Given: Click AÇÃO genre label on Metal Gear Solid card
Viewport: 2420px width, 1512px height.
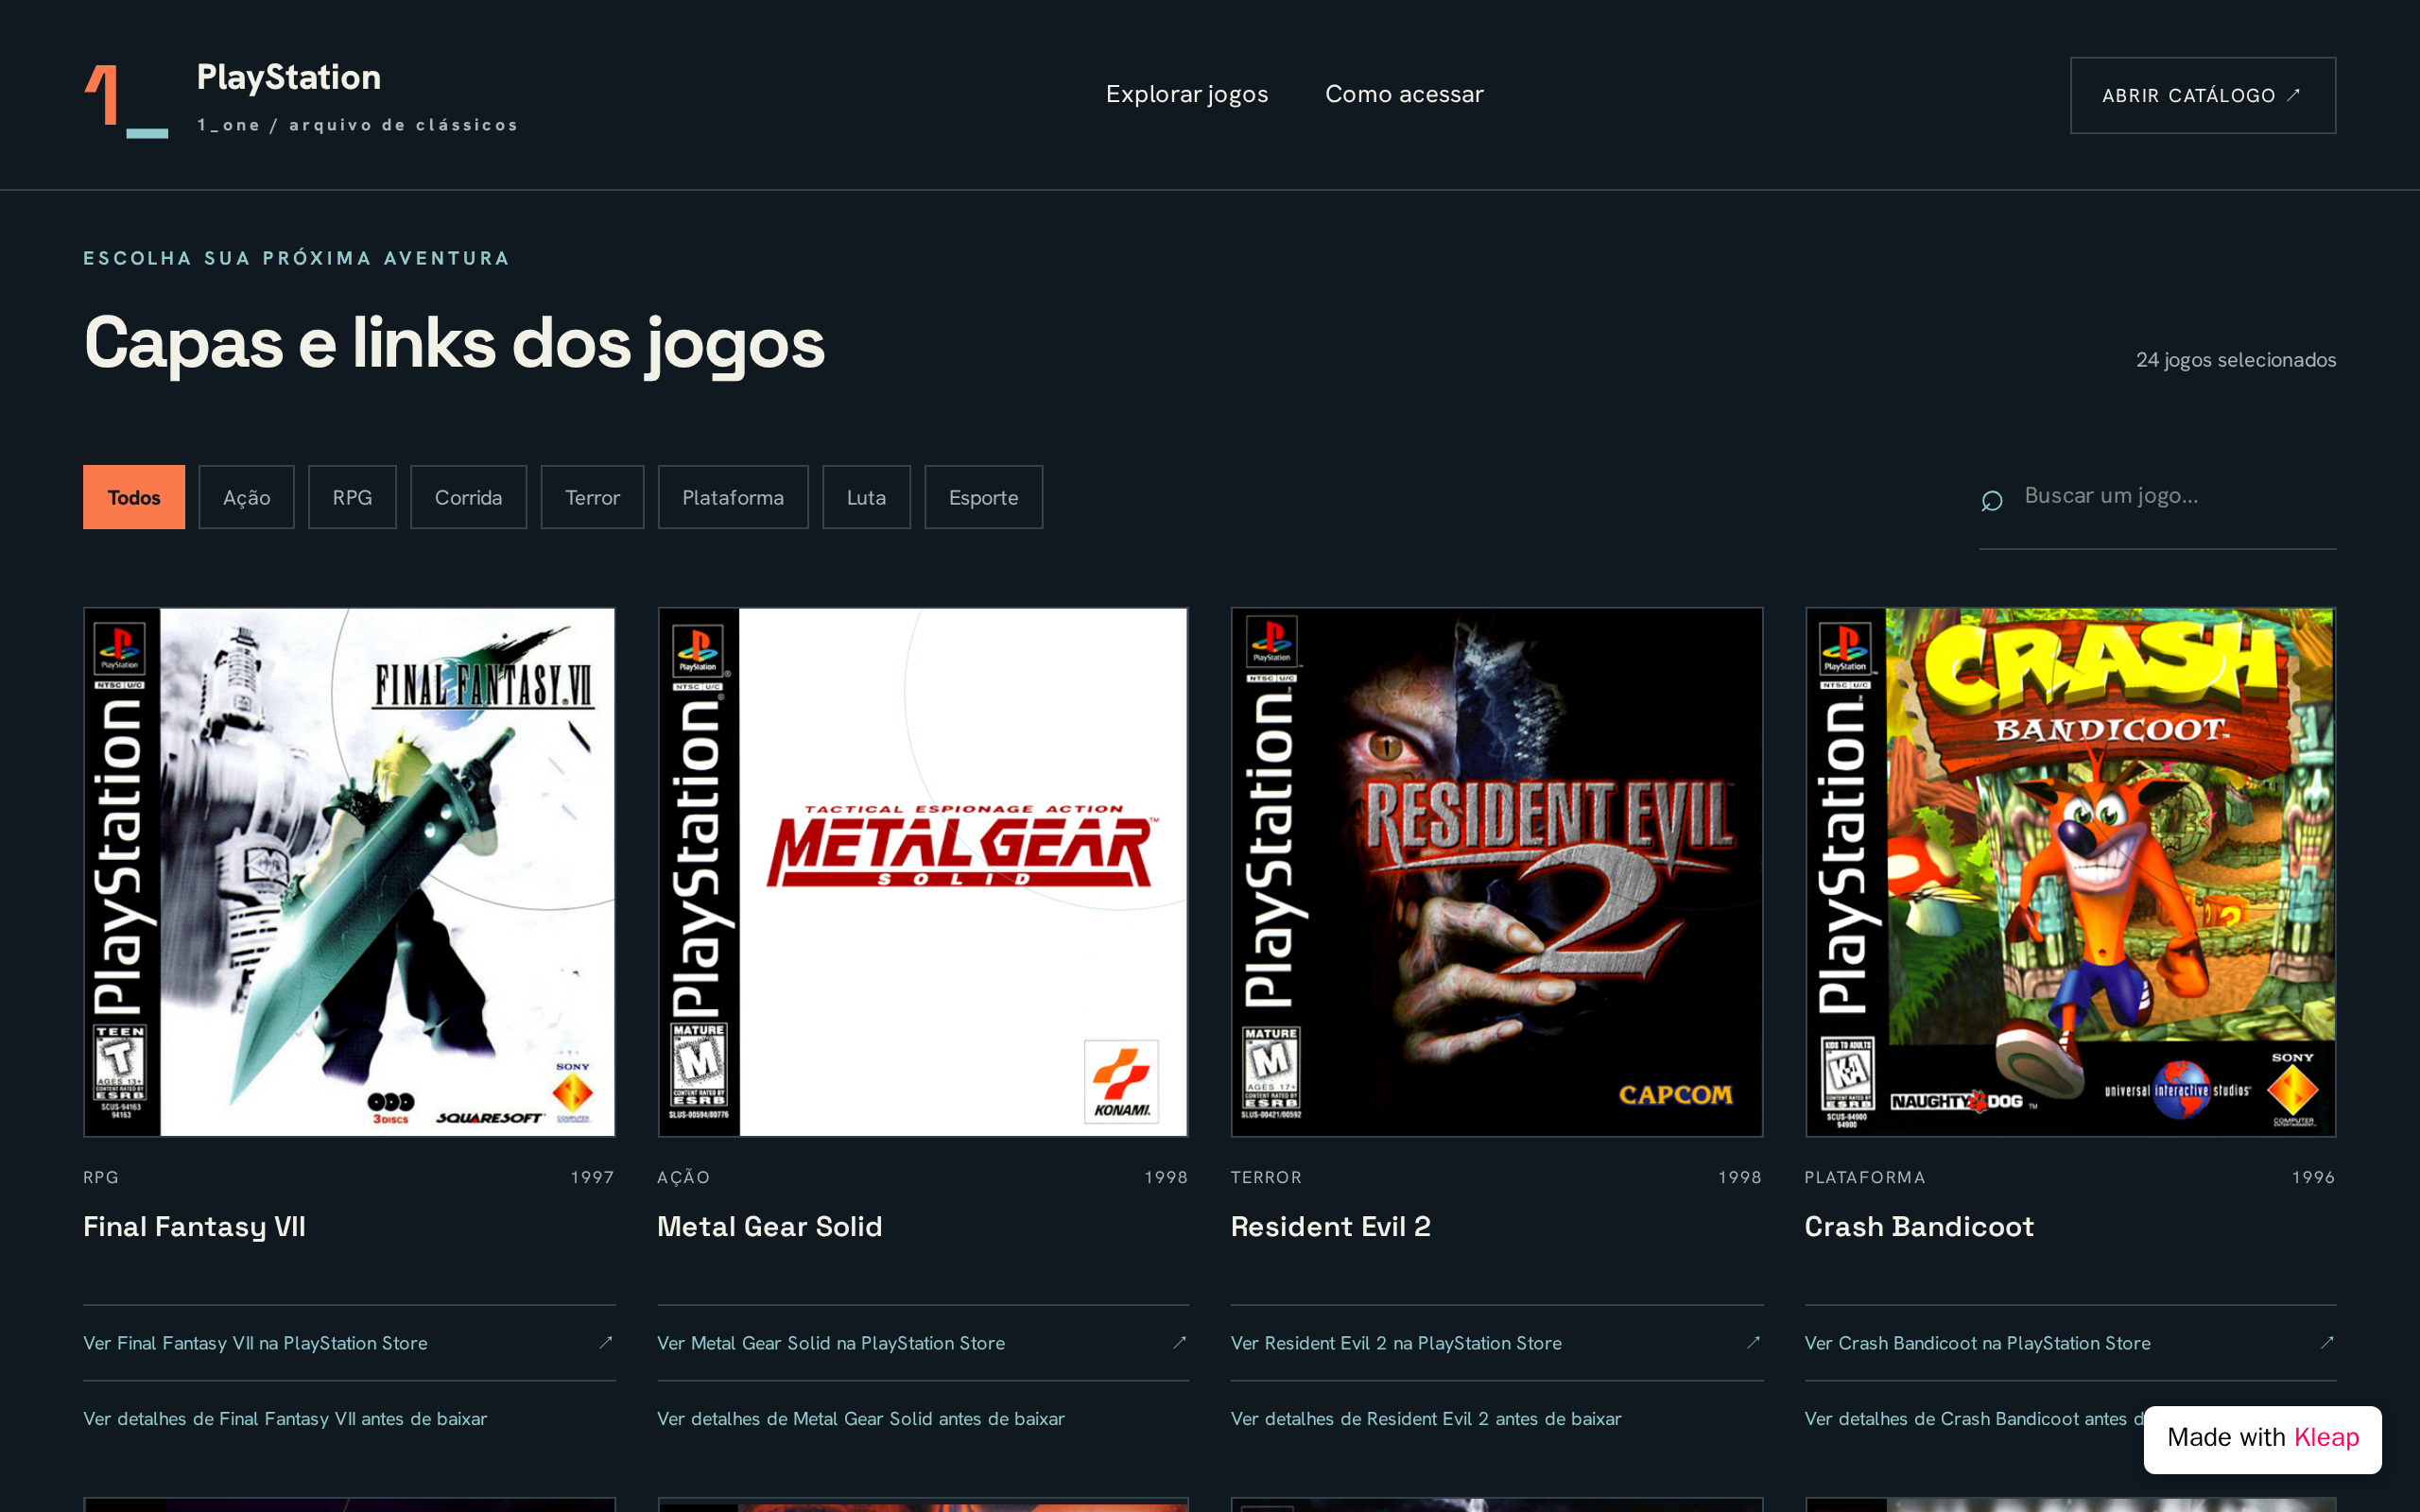Looking at the screenshot, I should (x=683, y=1177).
